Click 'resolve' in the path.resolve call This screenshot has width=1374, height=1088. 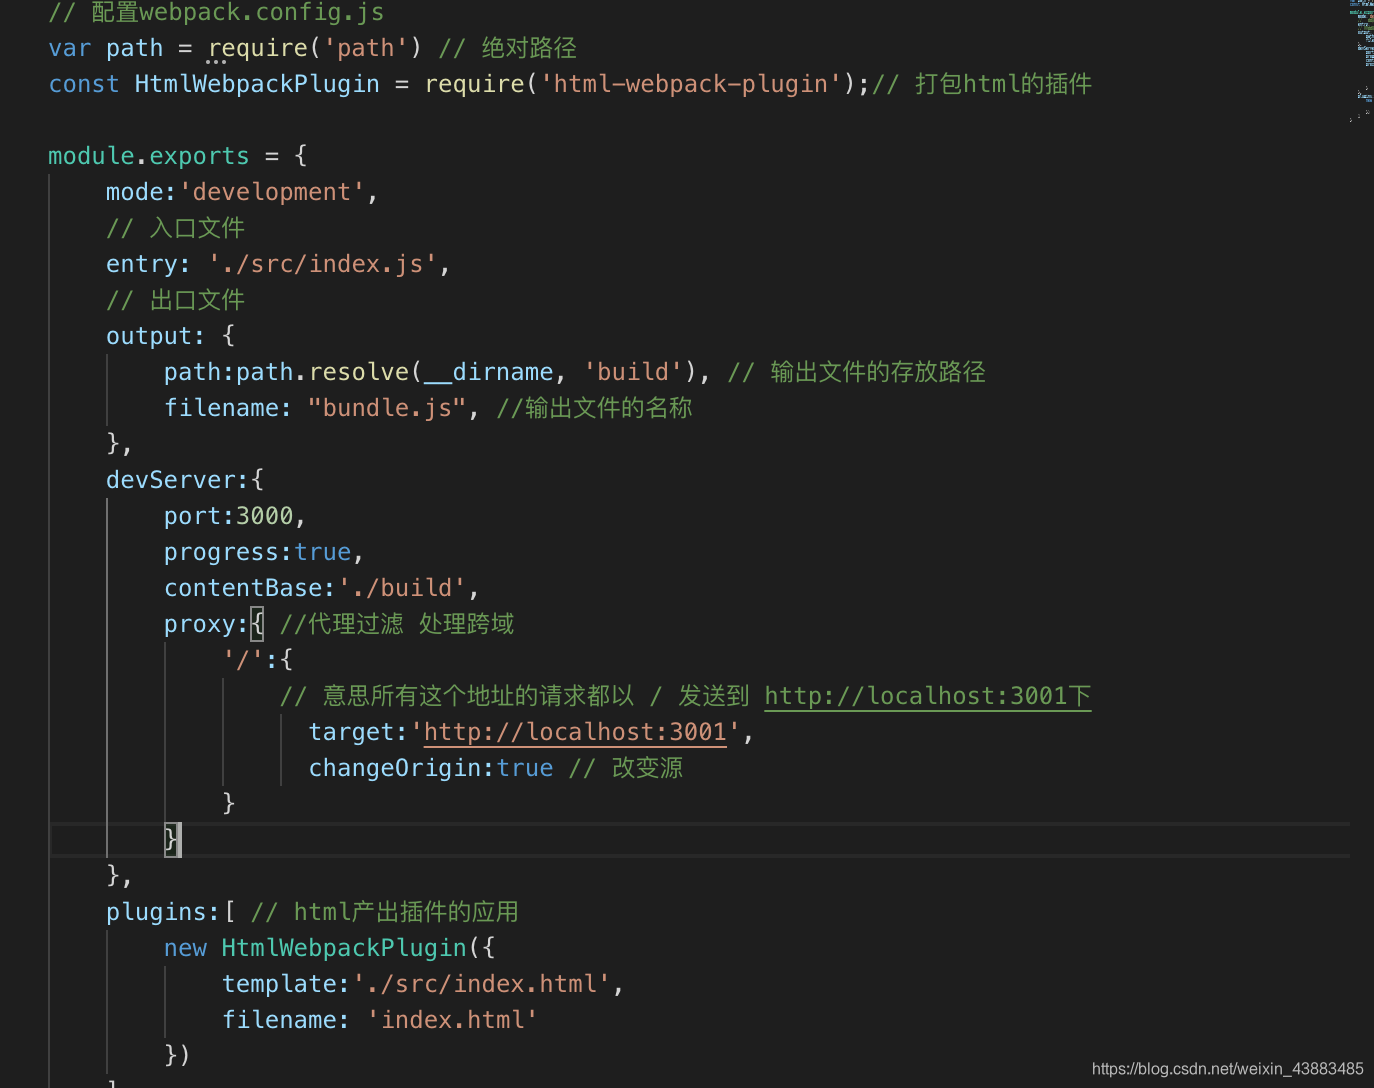pyautogui.click(x=359, y=372)
